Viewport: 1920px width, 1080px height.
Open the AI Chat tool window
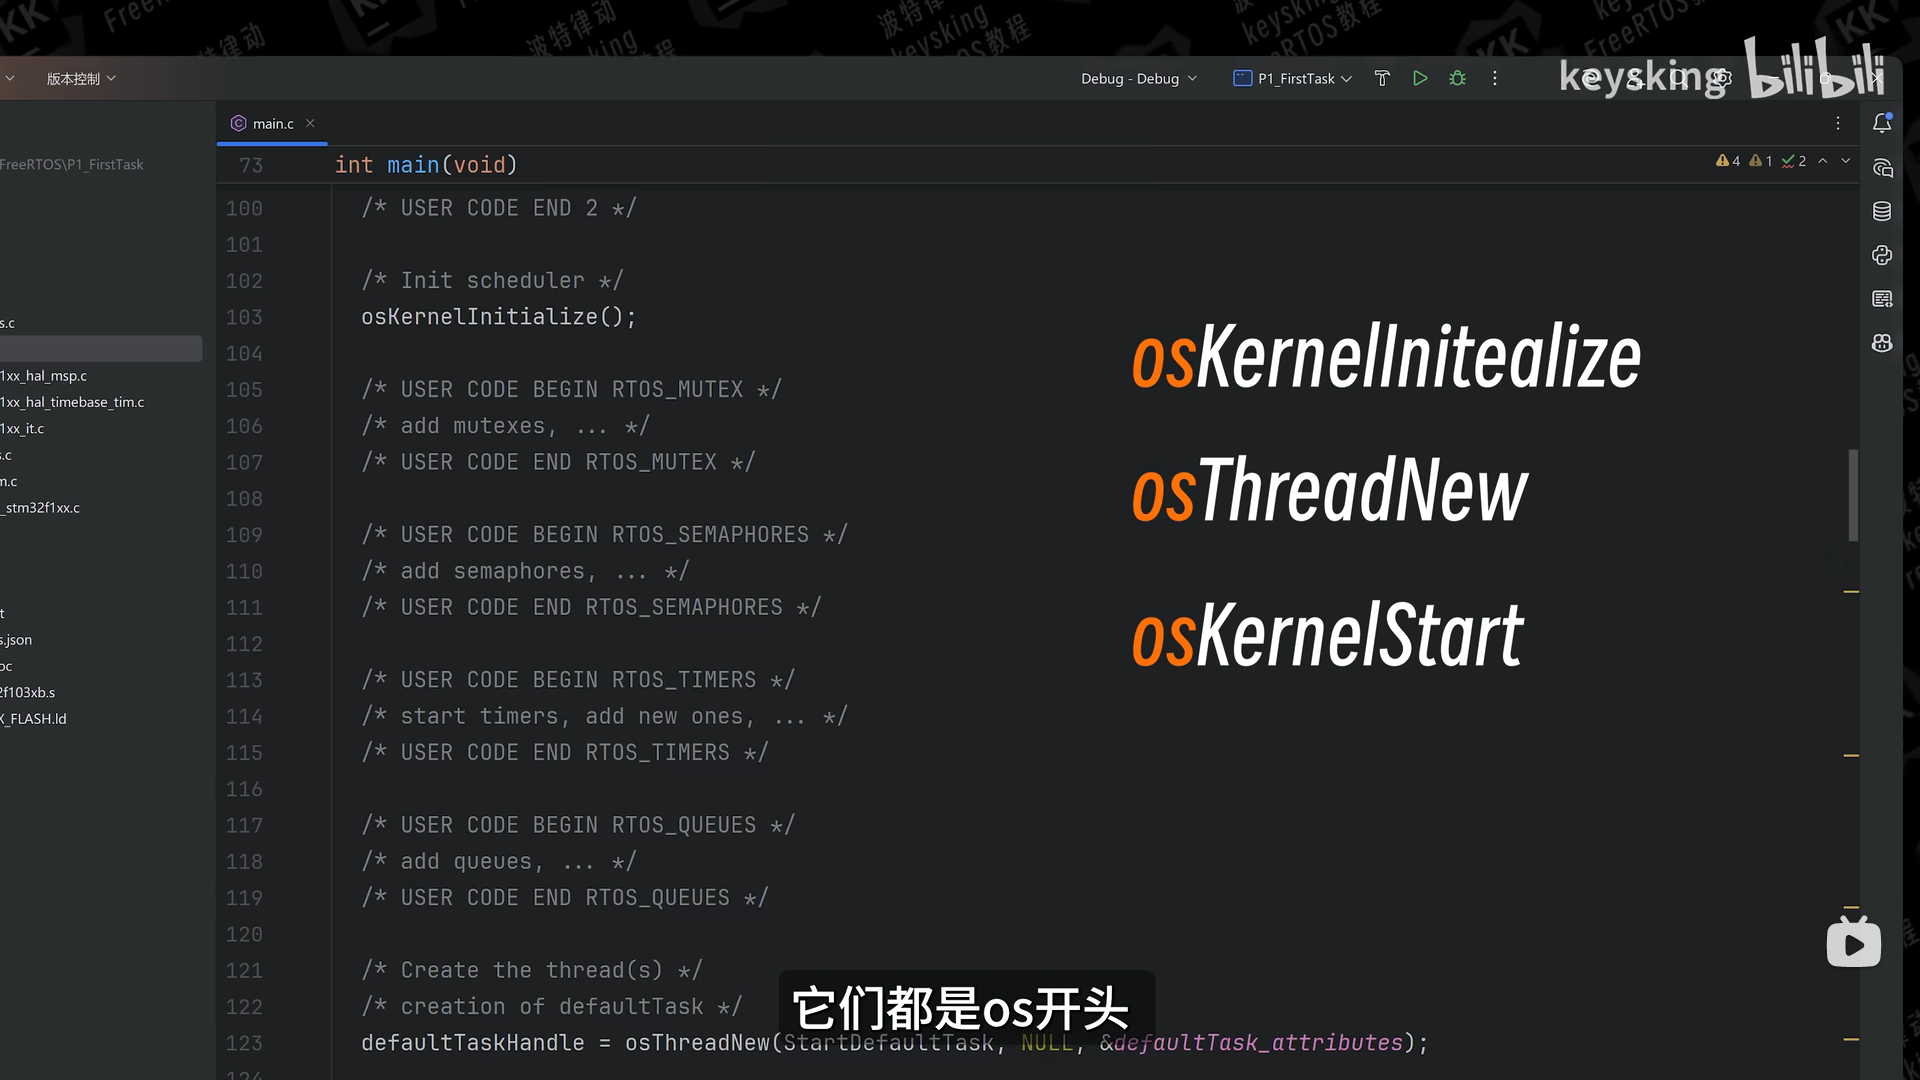click(1882, 168)
